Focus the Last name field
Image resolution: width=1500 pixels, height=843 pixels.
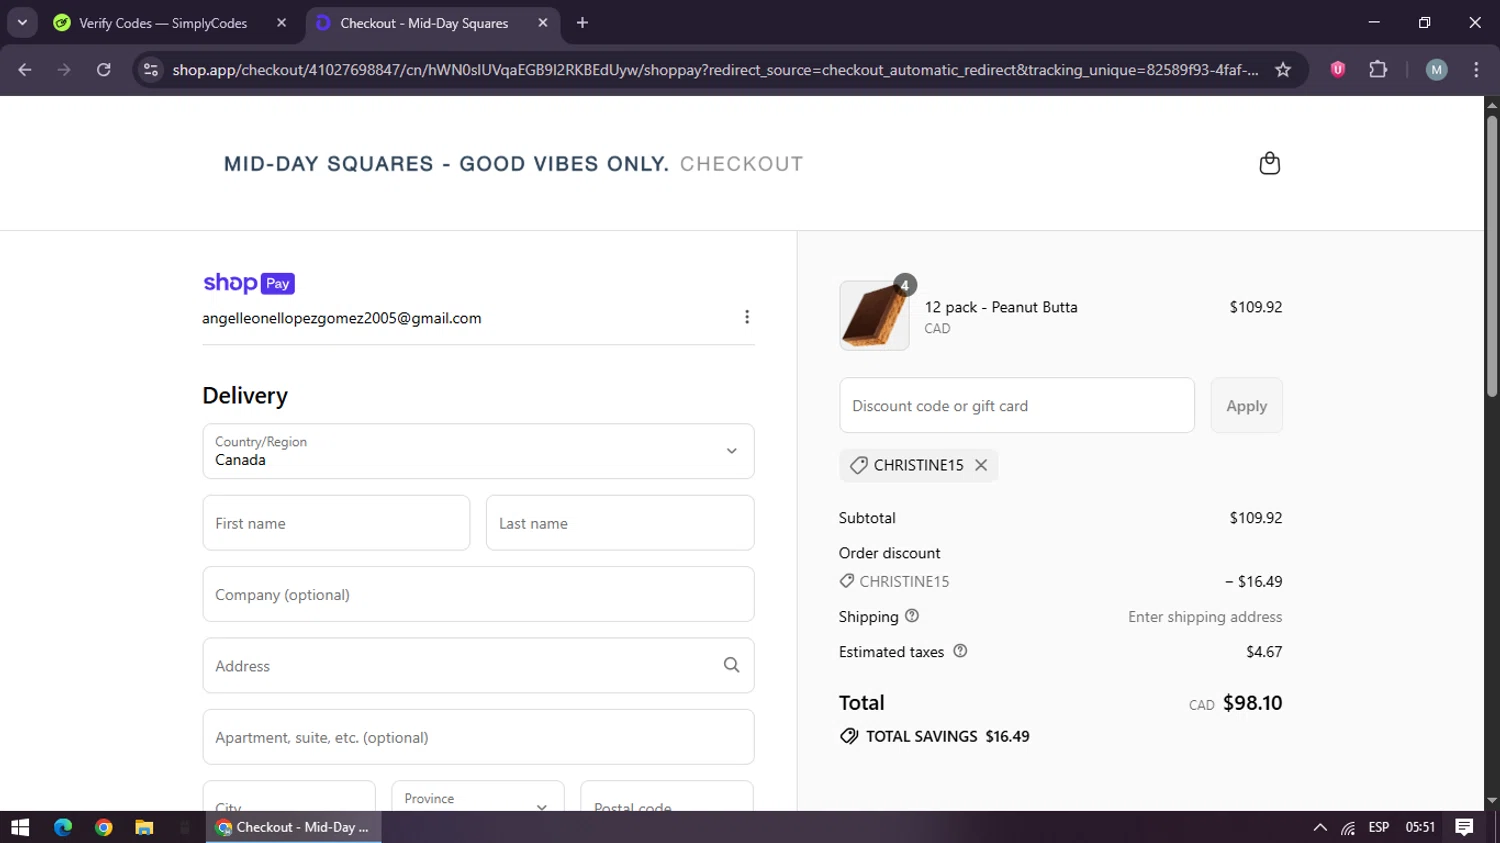620,523
